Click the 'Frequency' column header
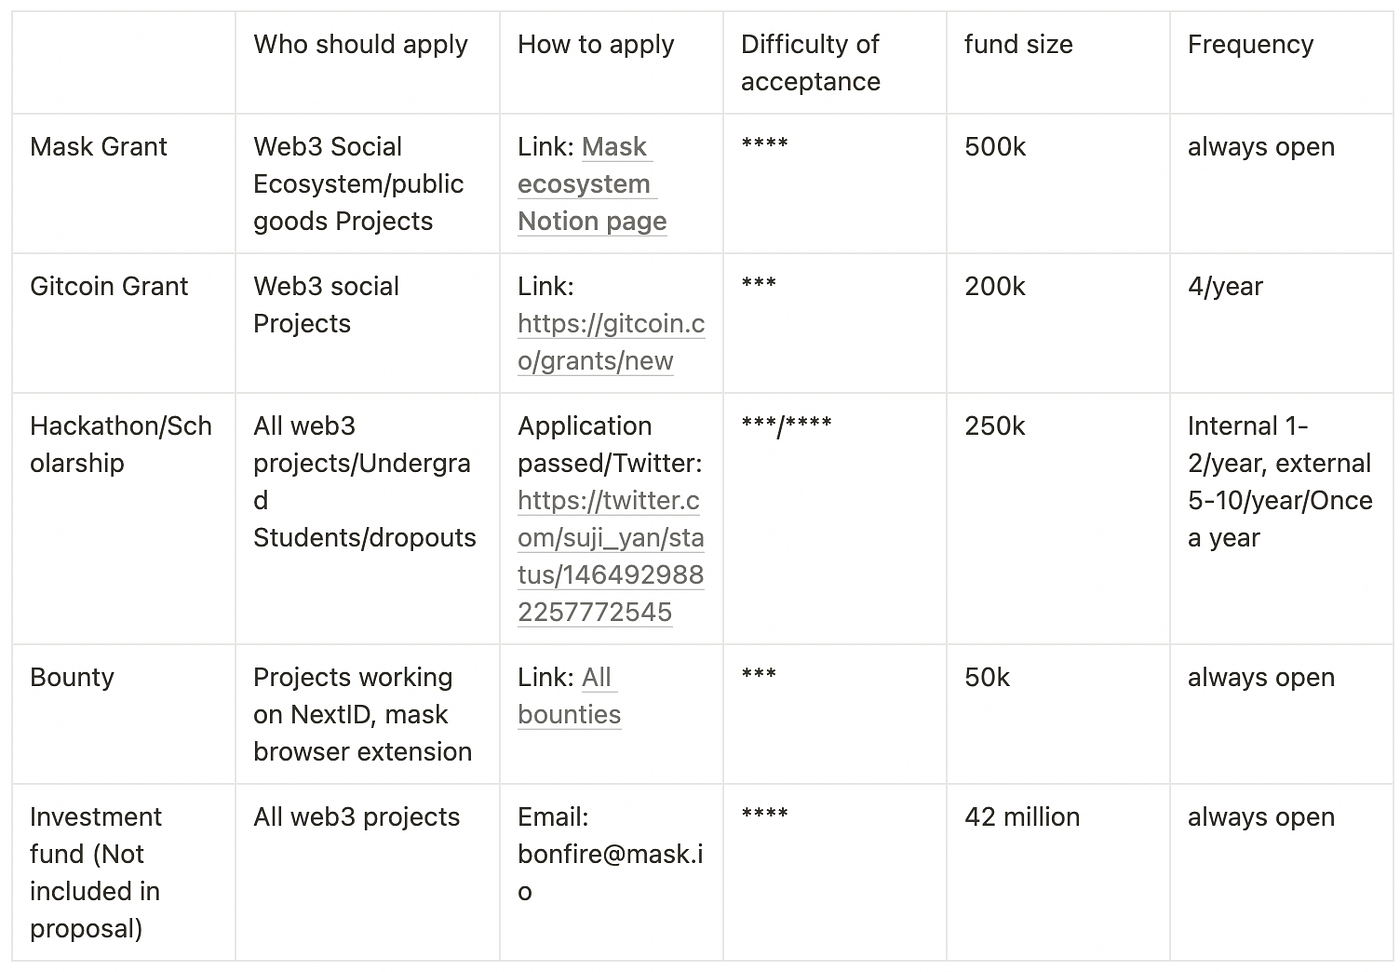1400x972 pixels. [1250, 45]
